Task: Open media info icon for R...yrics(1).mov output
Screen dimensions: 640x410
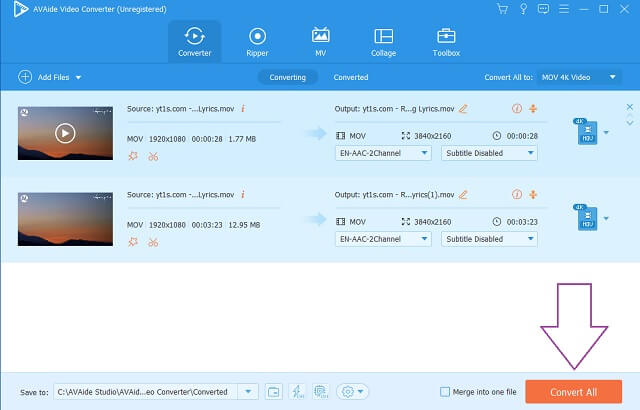Action: tap(517, 195)
